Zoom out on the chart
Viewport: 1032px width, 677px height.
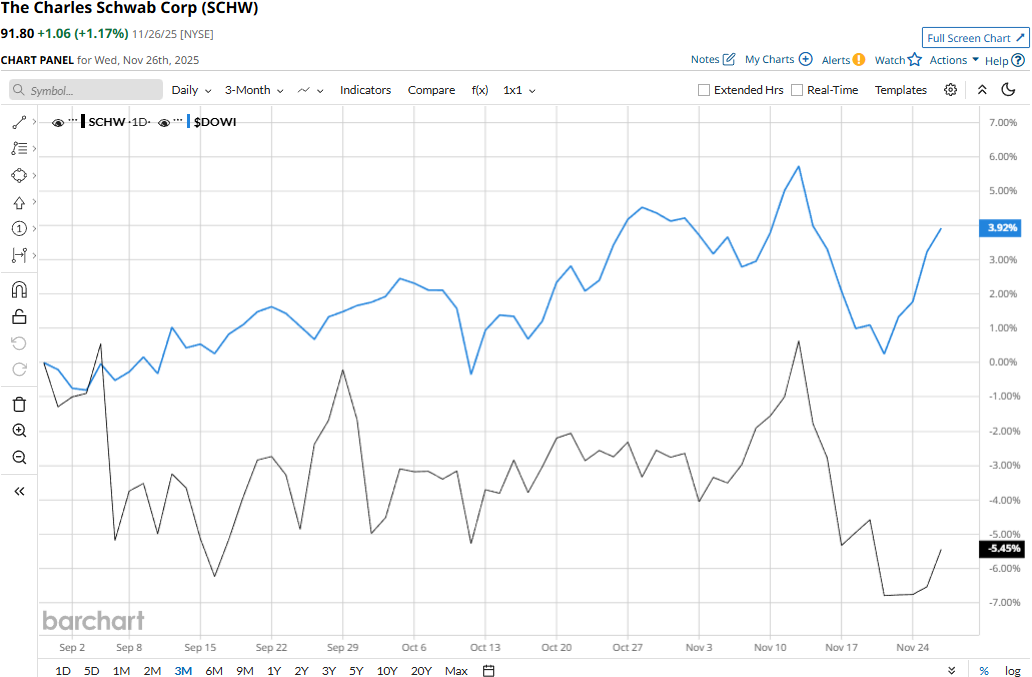coord(19,457)
